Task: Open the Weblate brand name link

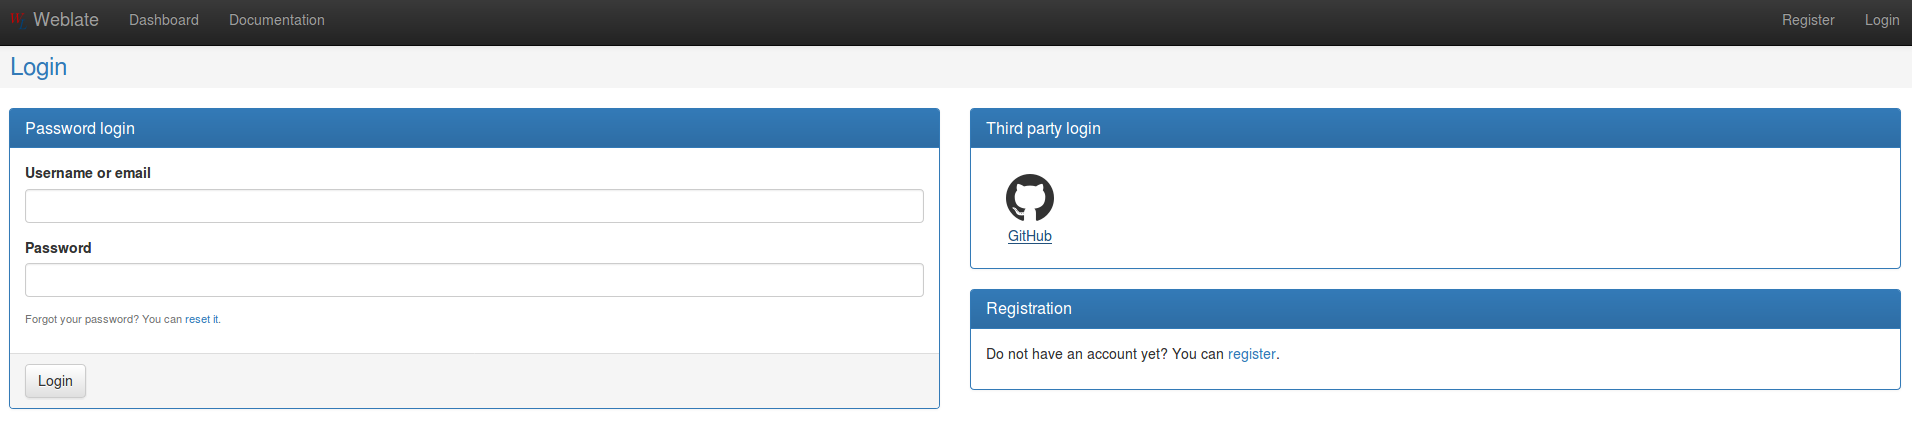Action: (x=66, y=20)
